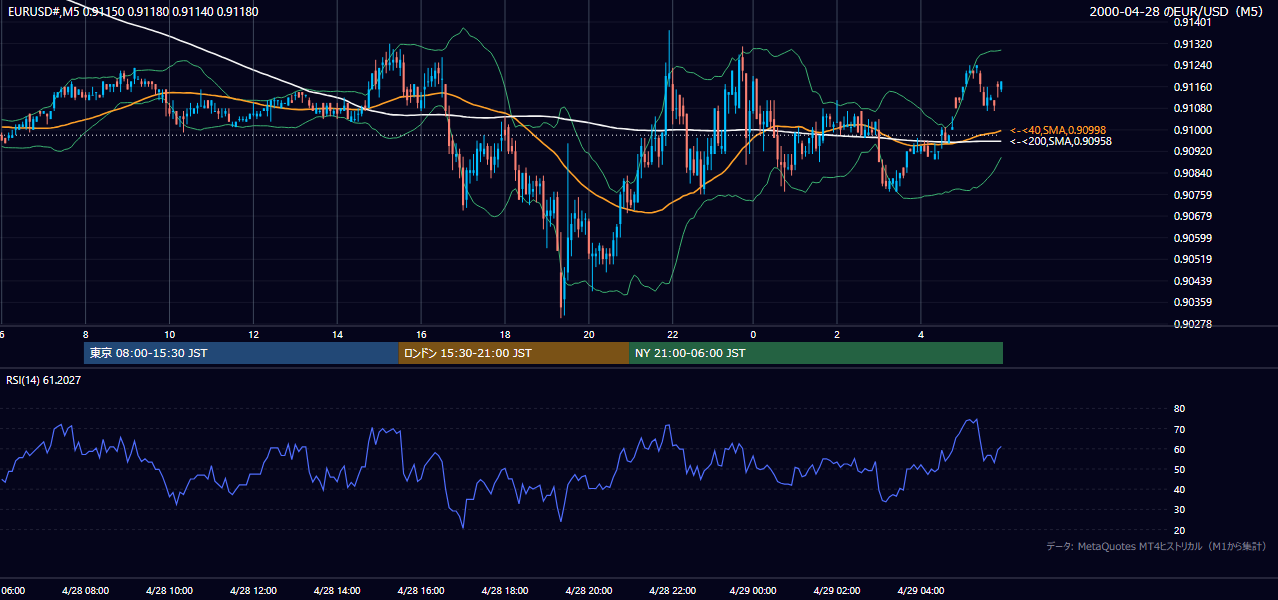Select the Tokyo 08:00-15:30 JST session bar
Viewport: 1278px width, 600px height.
[241, 353]
